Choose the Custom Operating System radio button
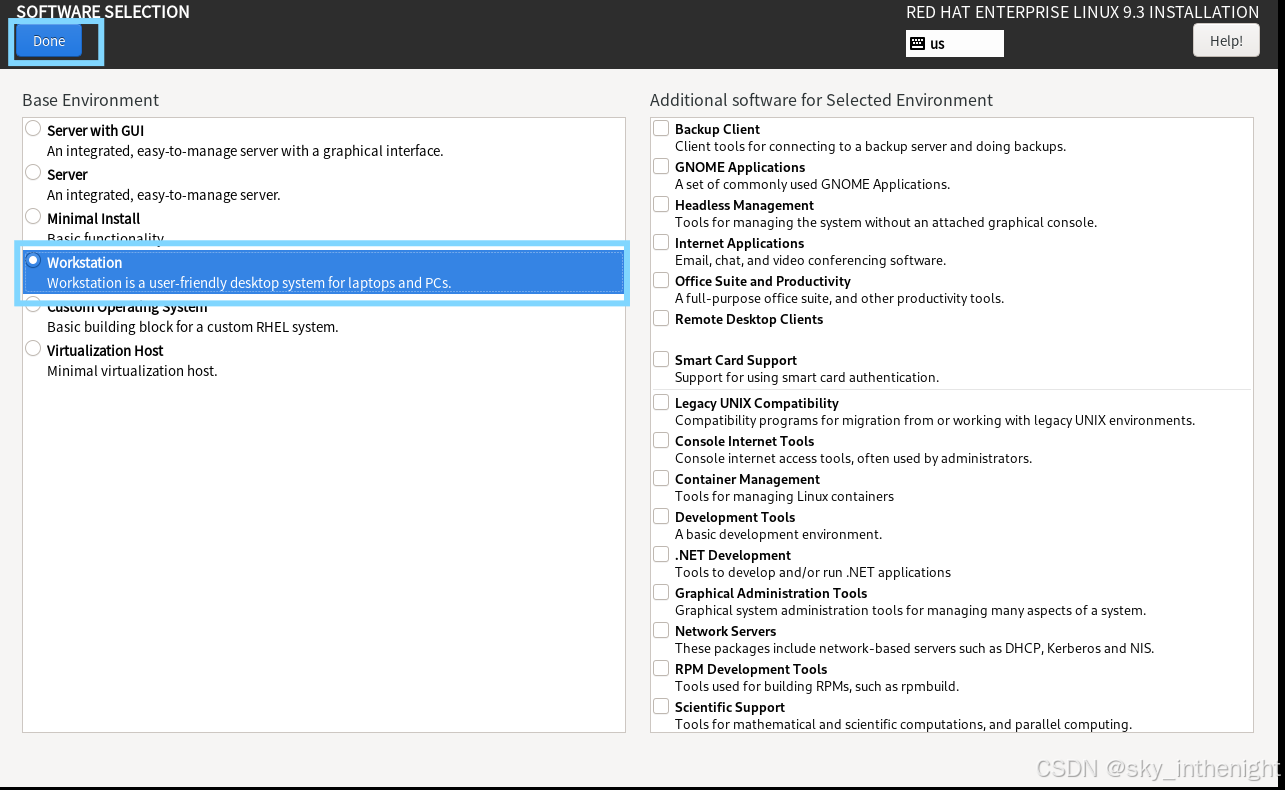This screenshot has height=790, width=1285. click(34, 305)
